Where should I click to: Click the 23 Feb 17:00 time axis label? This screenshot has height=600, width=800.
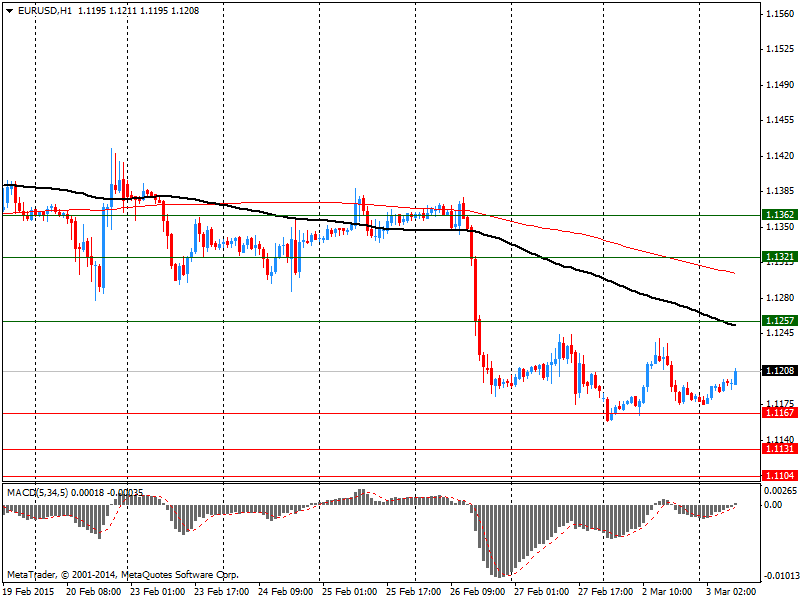click(x=222, y=592)
